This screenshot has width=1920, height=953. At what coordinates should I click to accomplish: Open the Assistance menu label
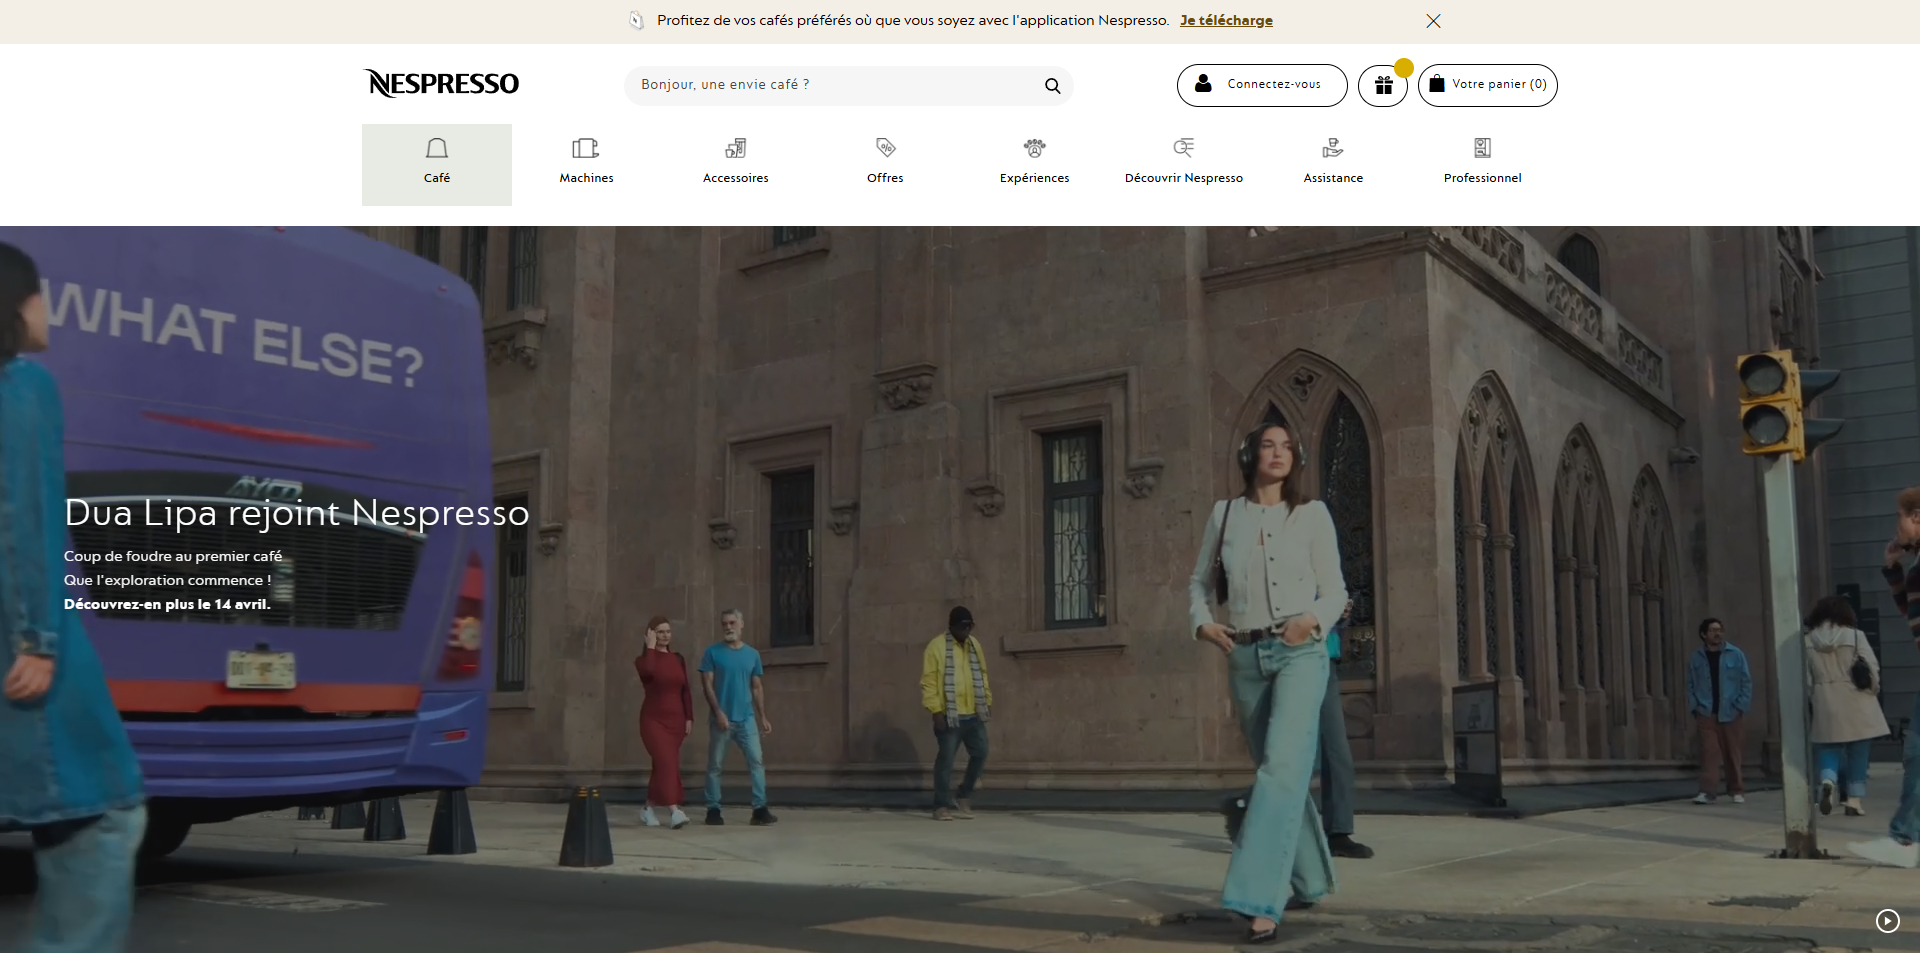point(1333,178)
